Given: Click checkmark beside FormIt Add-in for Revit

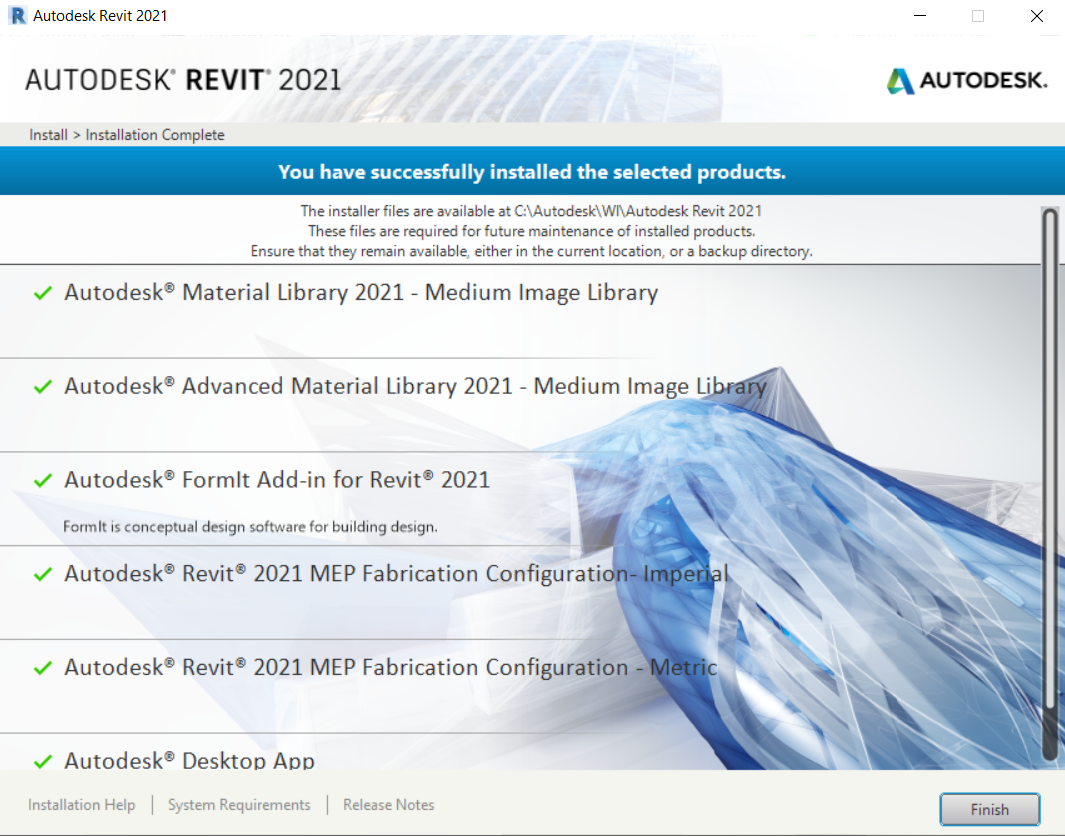Looking at the screenshot, I should point(41,479).
